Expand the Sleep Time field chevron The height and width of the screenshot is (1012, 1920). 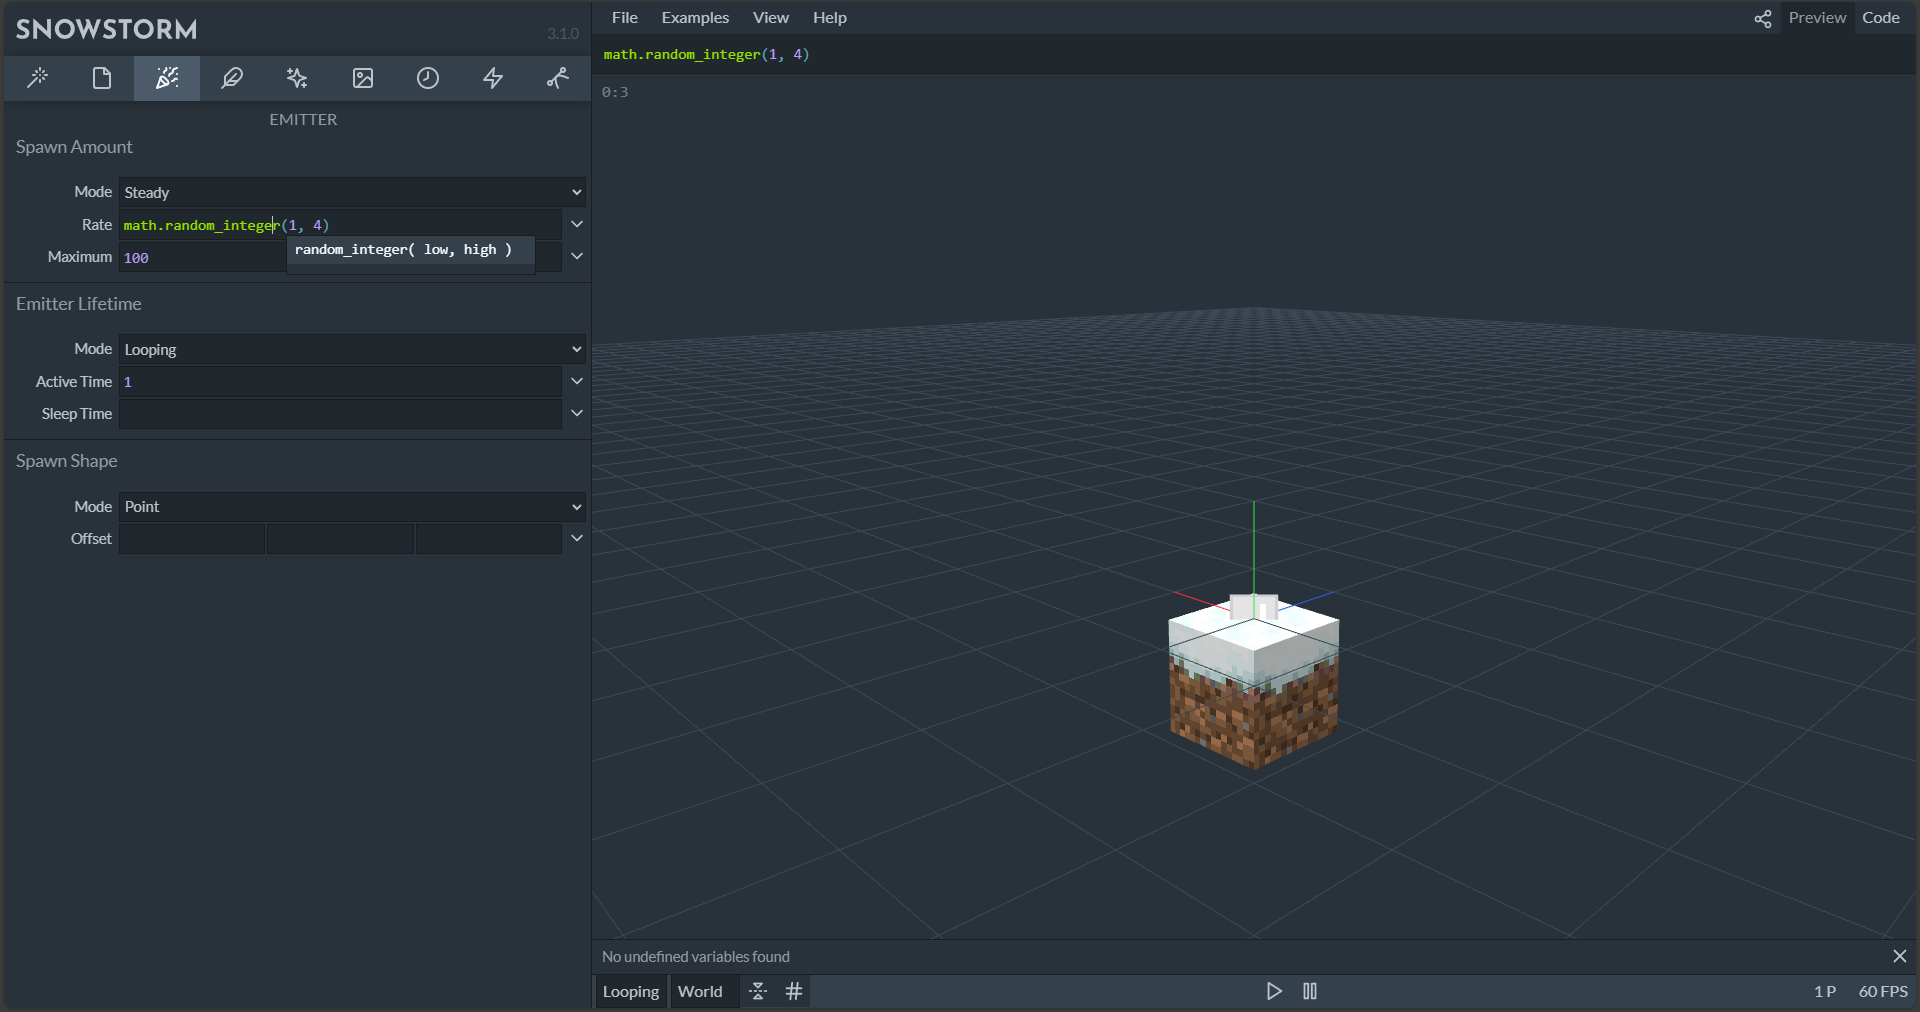577,413
